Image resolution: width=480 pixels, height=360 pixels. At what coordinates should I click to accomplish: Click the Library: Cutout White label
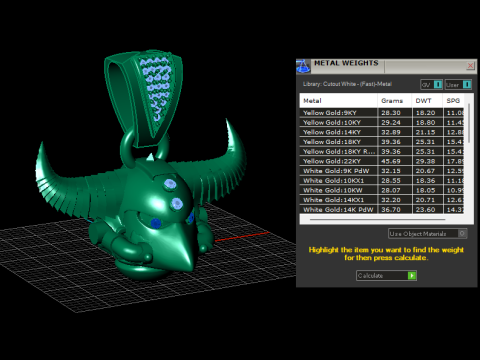tap(347, 84)
